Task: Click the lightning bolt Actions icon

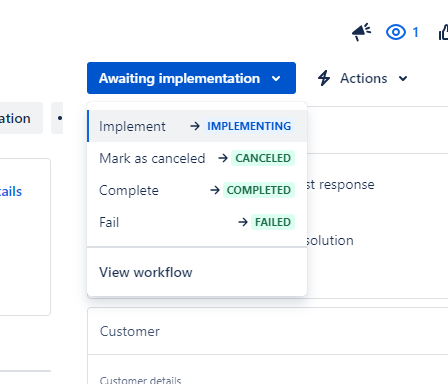Action: pos(324,78)
